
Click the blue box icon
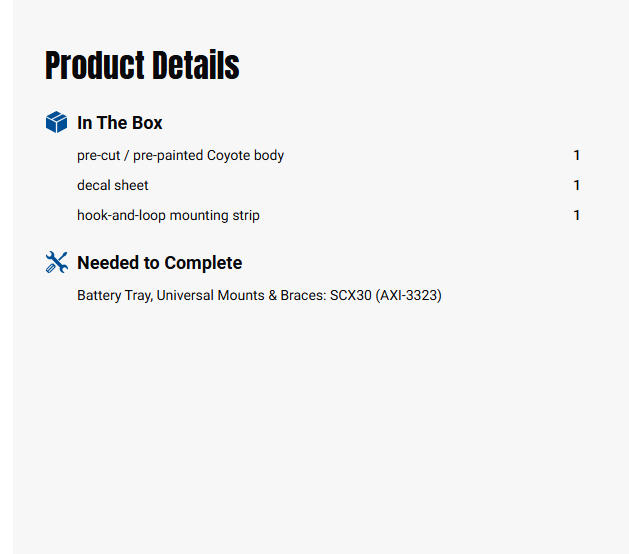tap(57, 122)
